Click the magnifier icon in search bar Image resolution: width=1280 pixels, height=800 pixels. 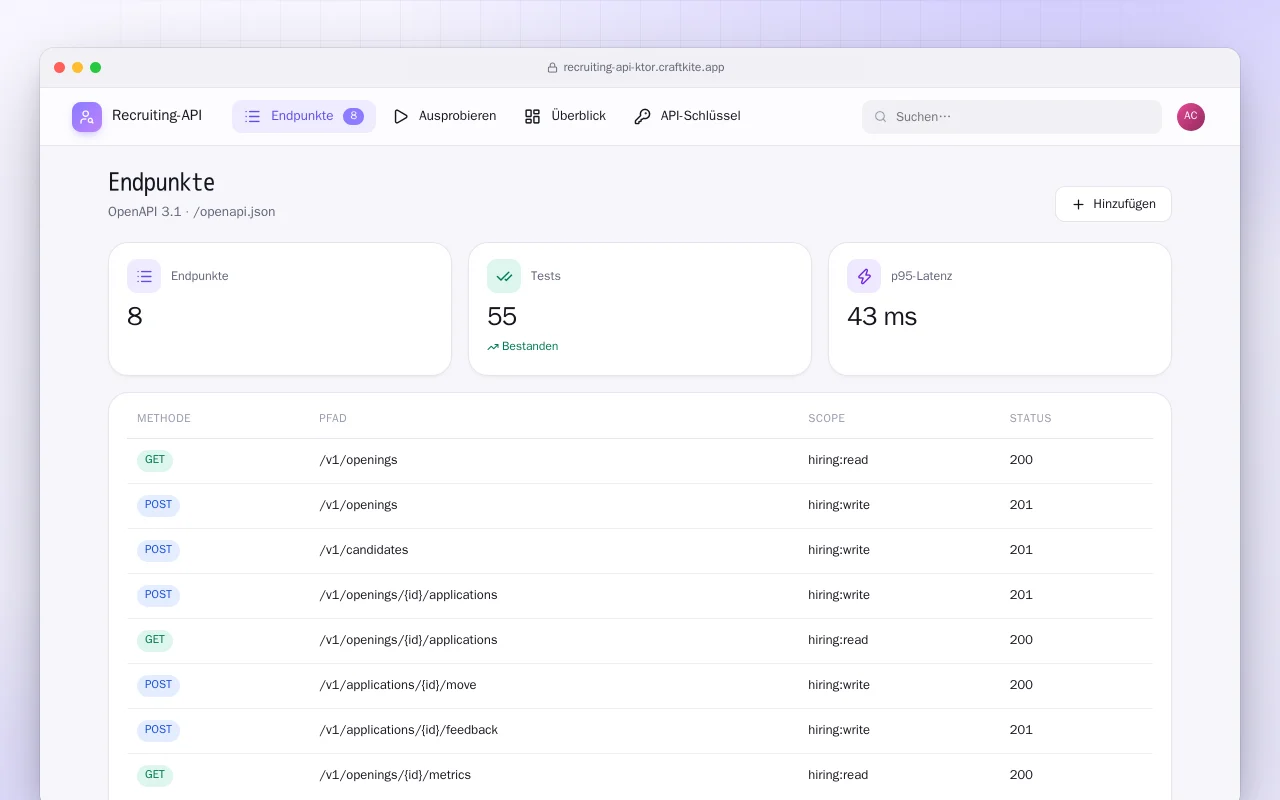pyautogui.click(x=881, y=117)
